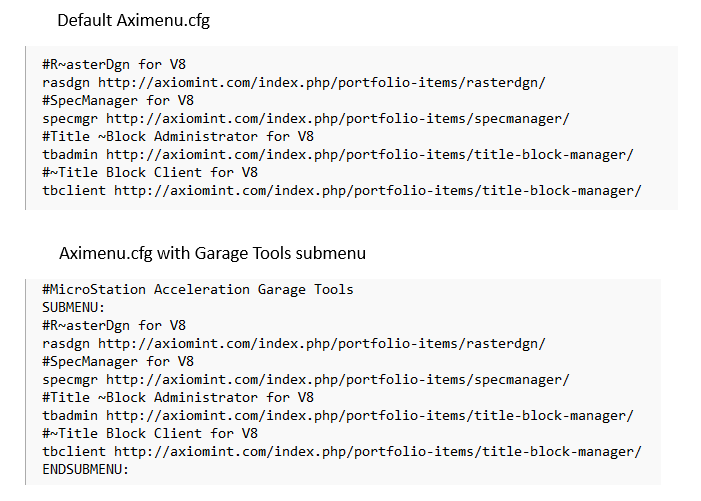This screenshot has width=701, height=501.
Task: Click the Default Aximenu.cfg heading
Action: 133,21
